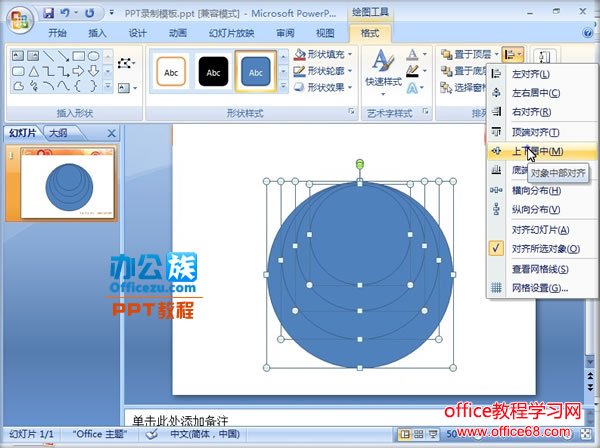Open 形状样式 dialog launcher
The image size is (600, 448).
tap(351, 111)
